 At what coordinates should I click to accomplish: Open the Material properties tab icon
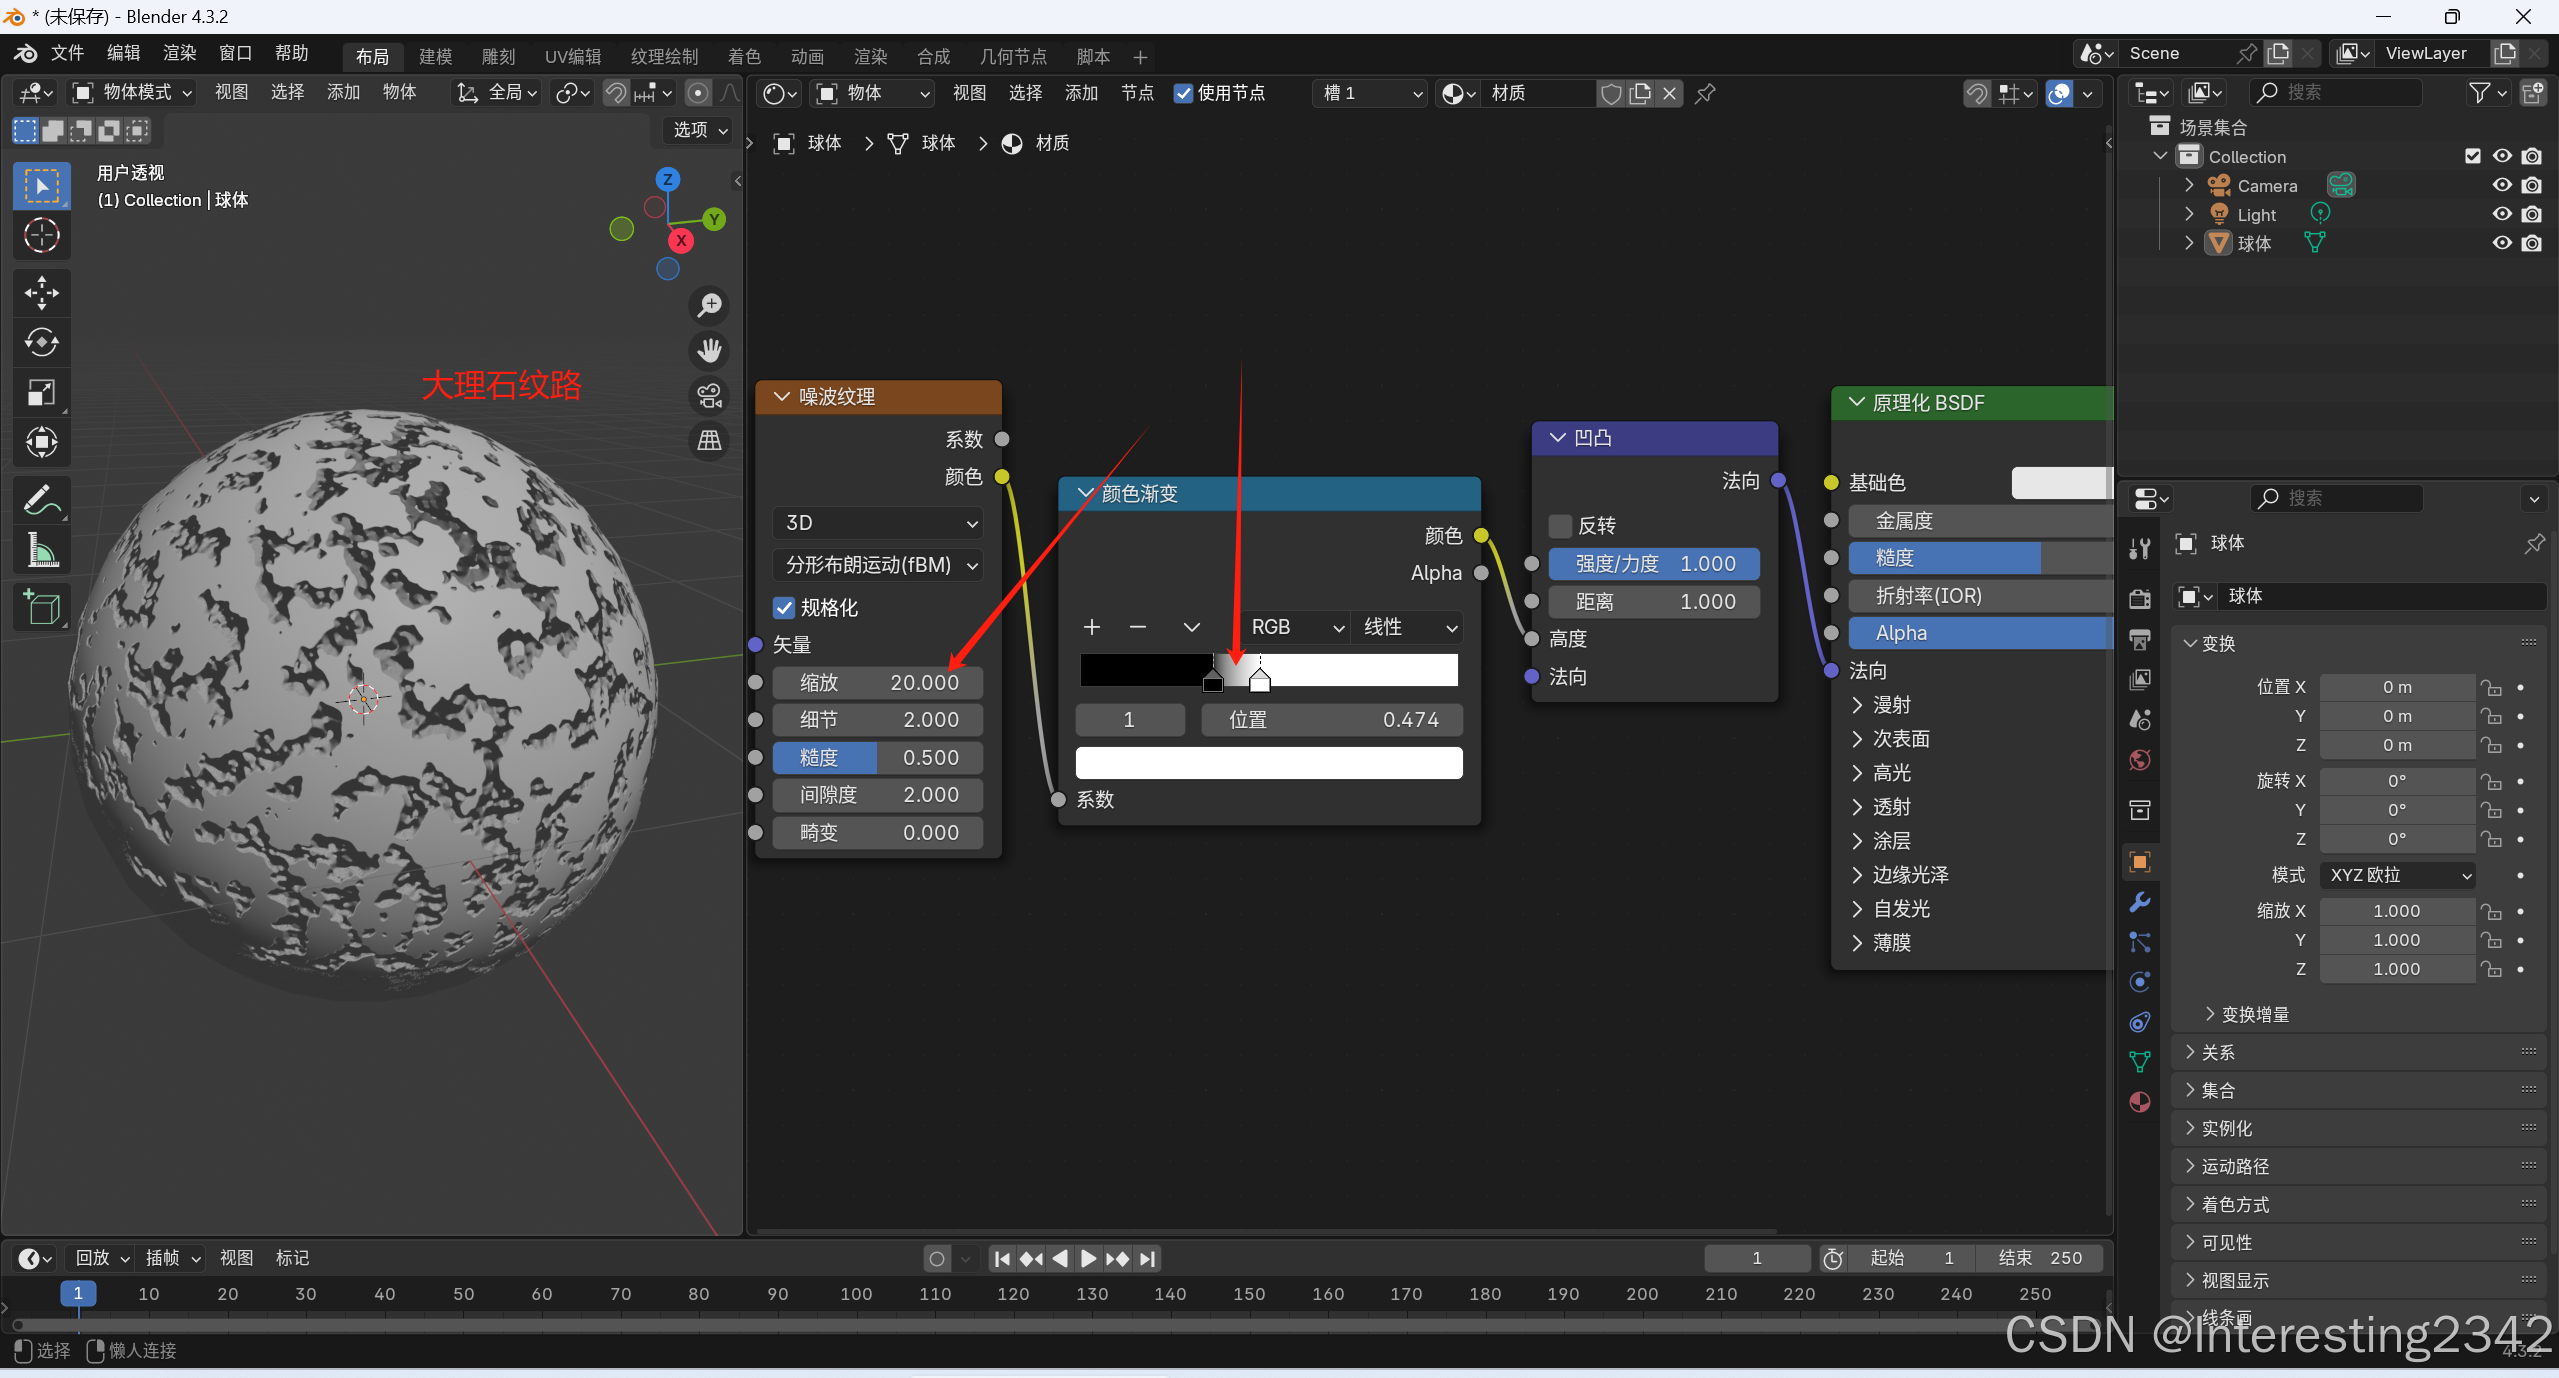pos(2139,1102)
